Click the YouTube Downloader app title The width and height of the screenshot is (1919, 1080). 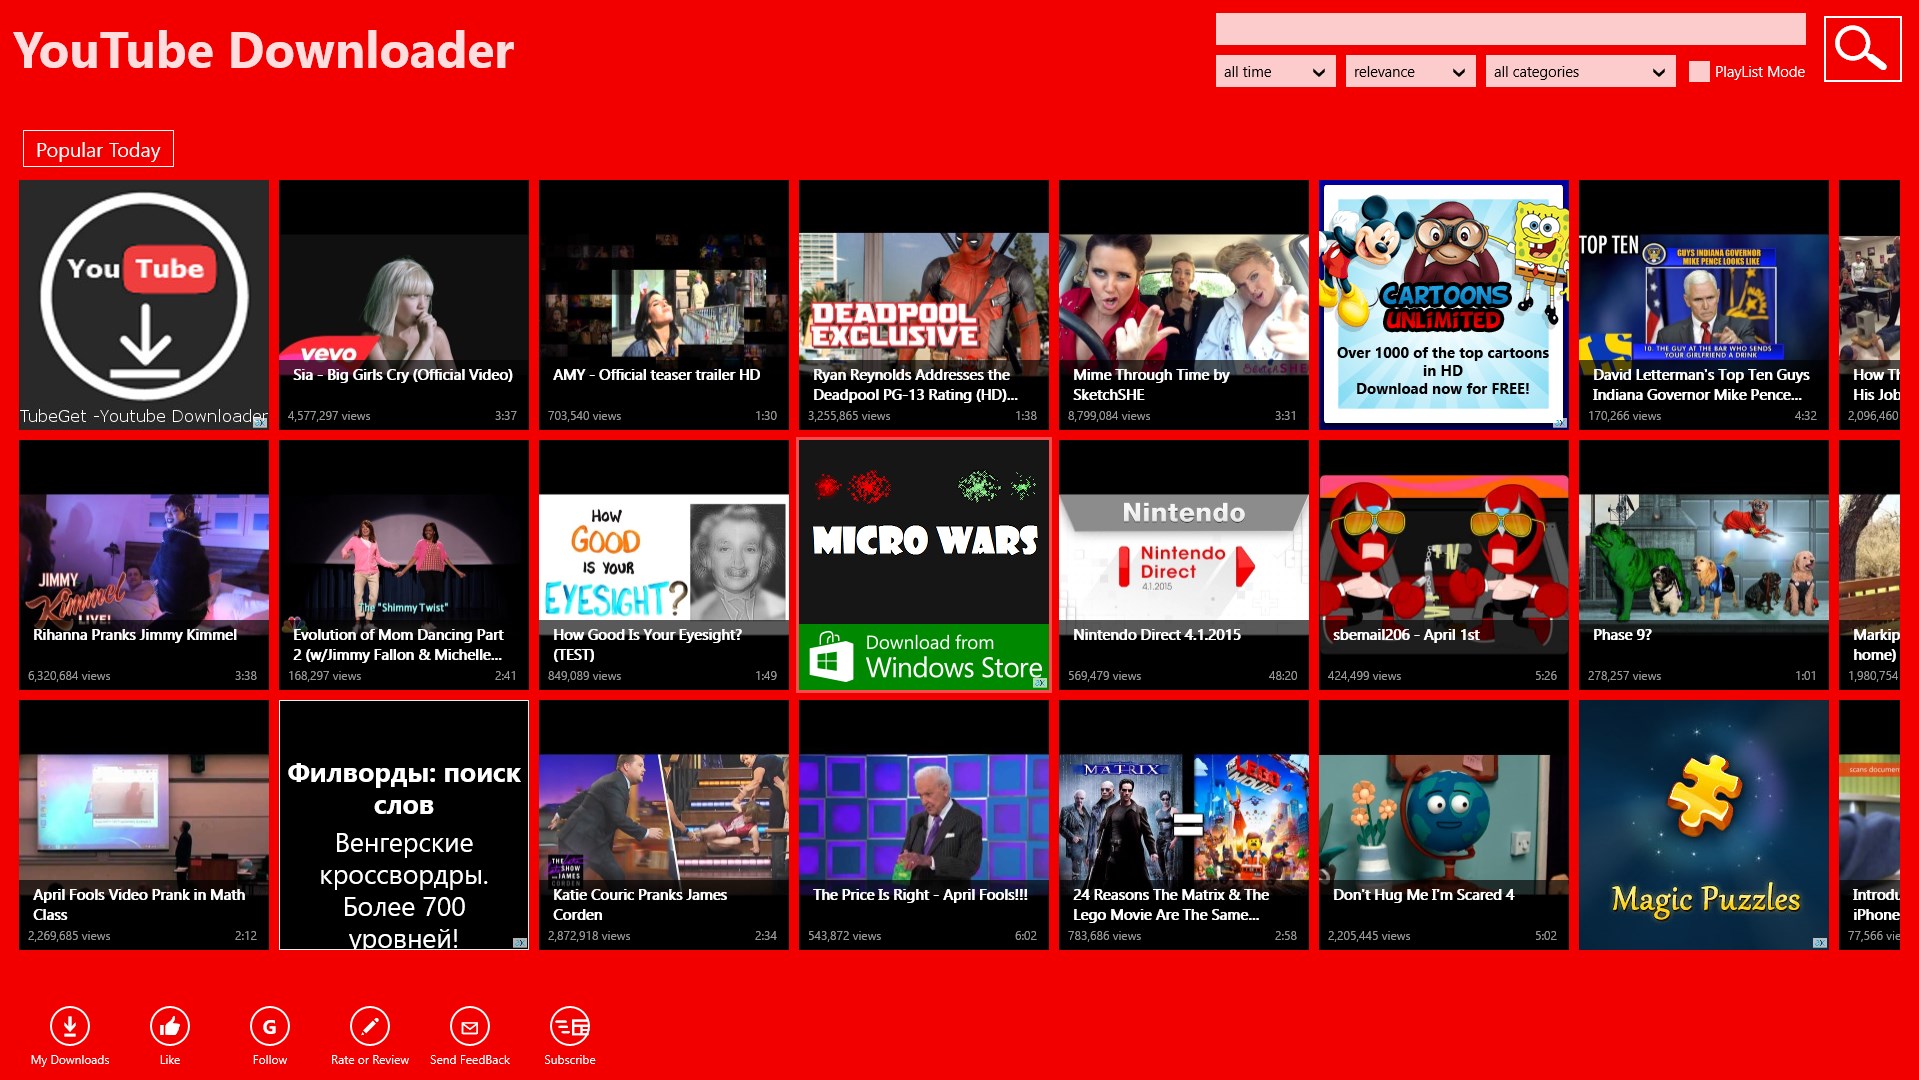pos(264,50)
